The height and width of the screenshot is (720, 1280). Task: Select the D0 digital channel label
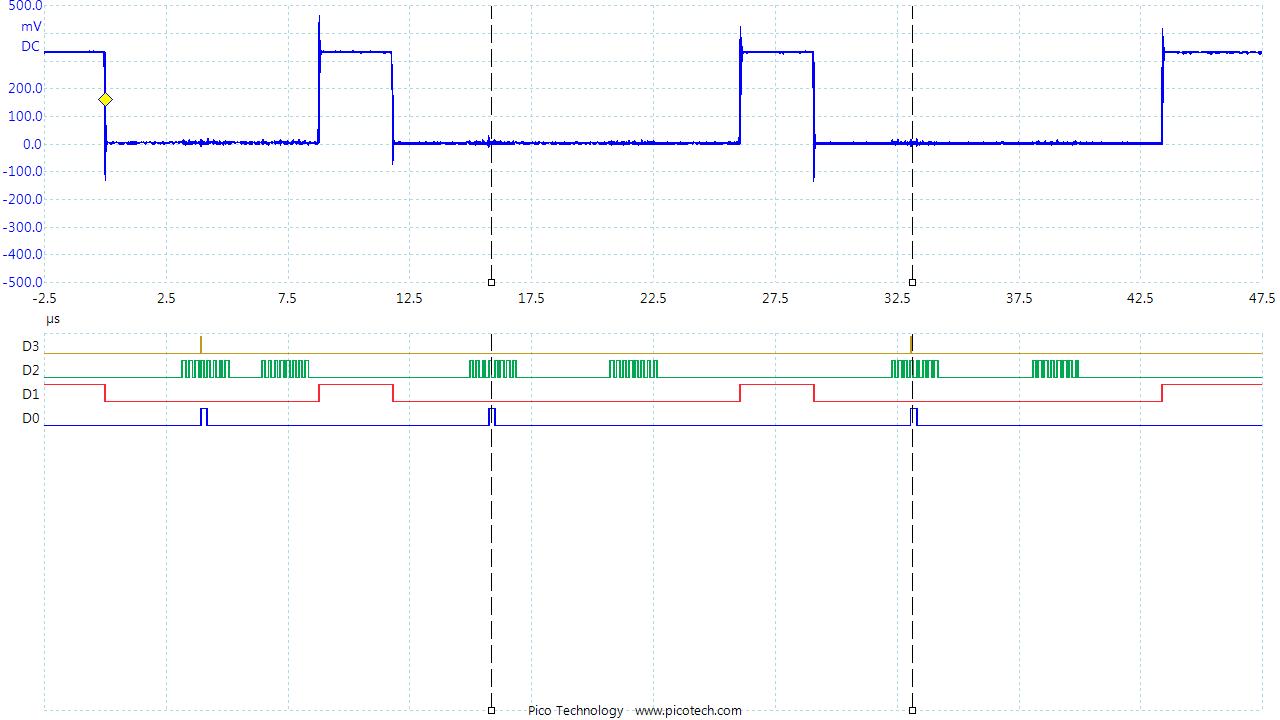30,417
